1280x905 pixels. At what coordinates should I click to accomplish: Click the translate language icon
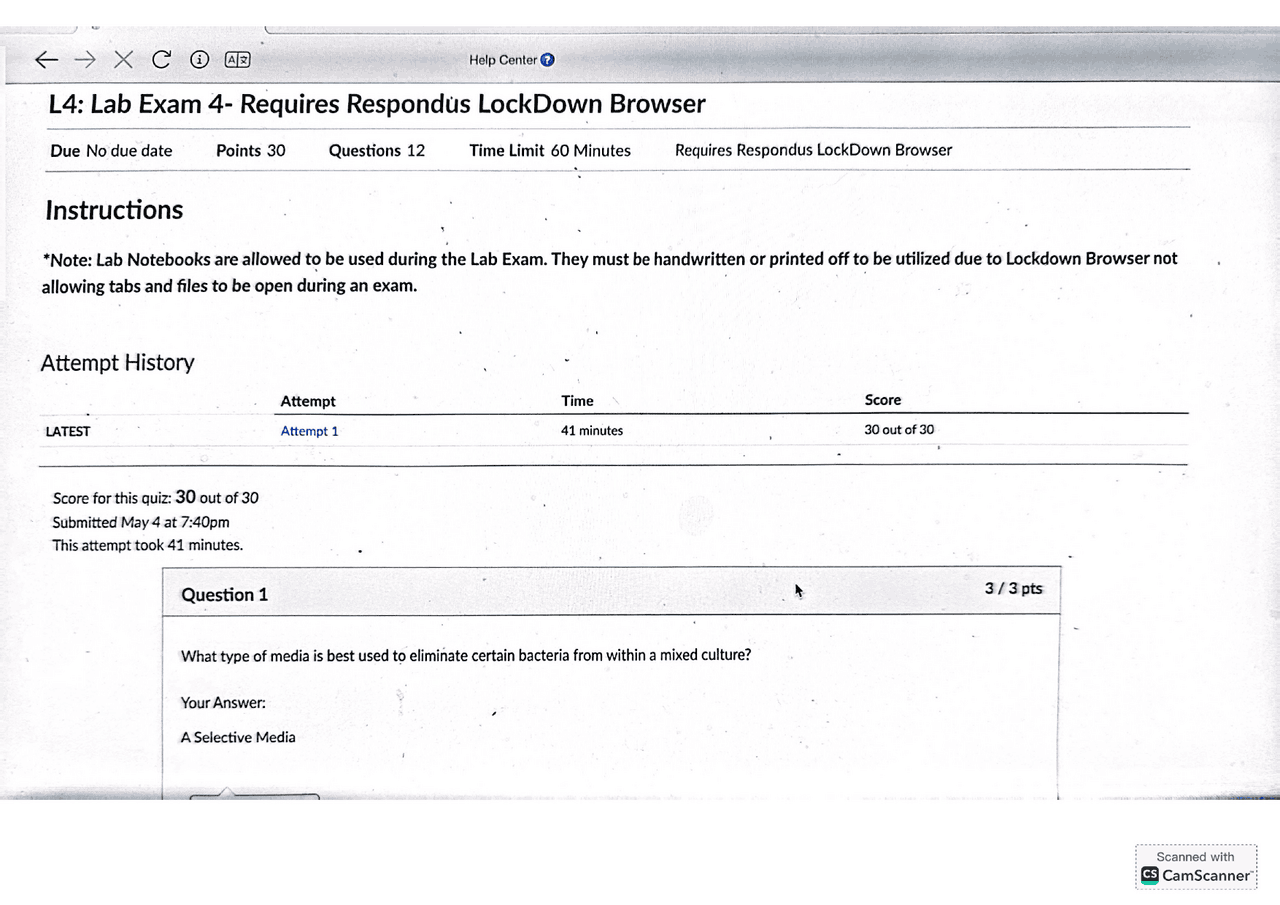(237, 60)
